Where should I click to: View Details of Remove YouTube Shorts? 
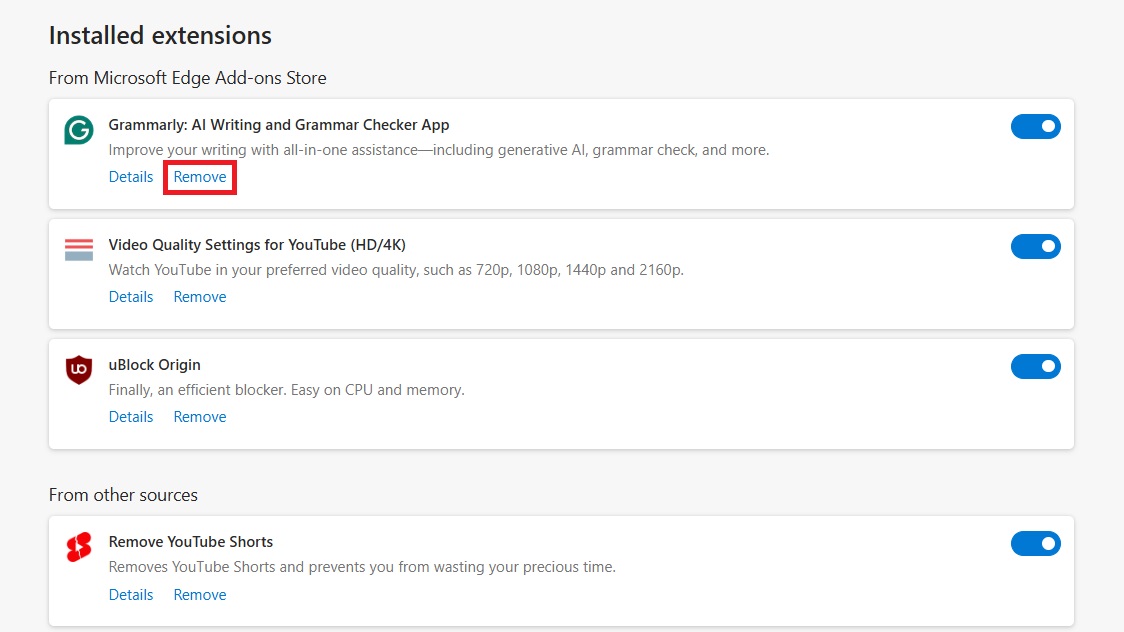(131, 595)
